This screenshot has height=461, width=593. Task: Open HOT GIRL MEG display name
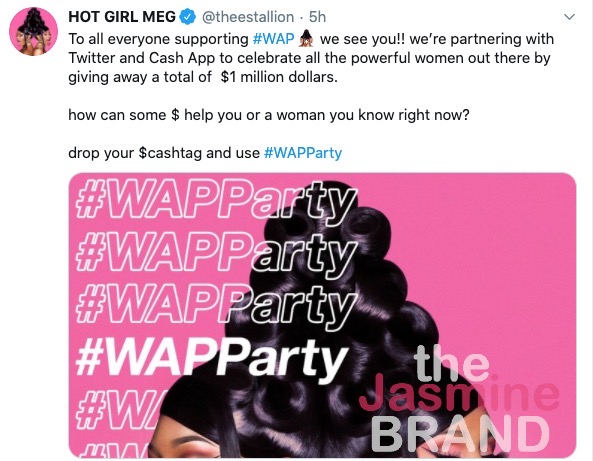pyautogui.click(x=122, y=17)
